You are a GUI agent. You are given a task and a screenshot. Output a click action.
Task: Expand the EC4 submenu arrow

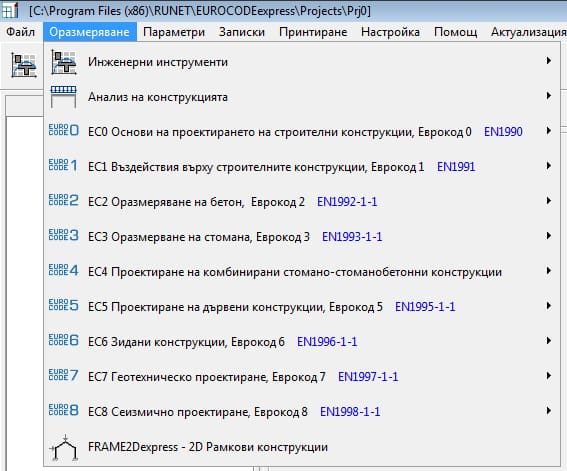(x=549, y=271)
